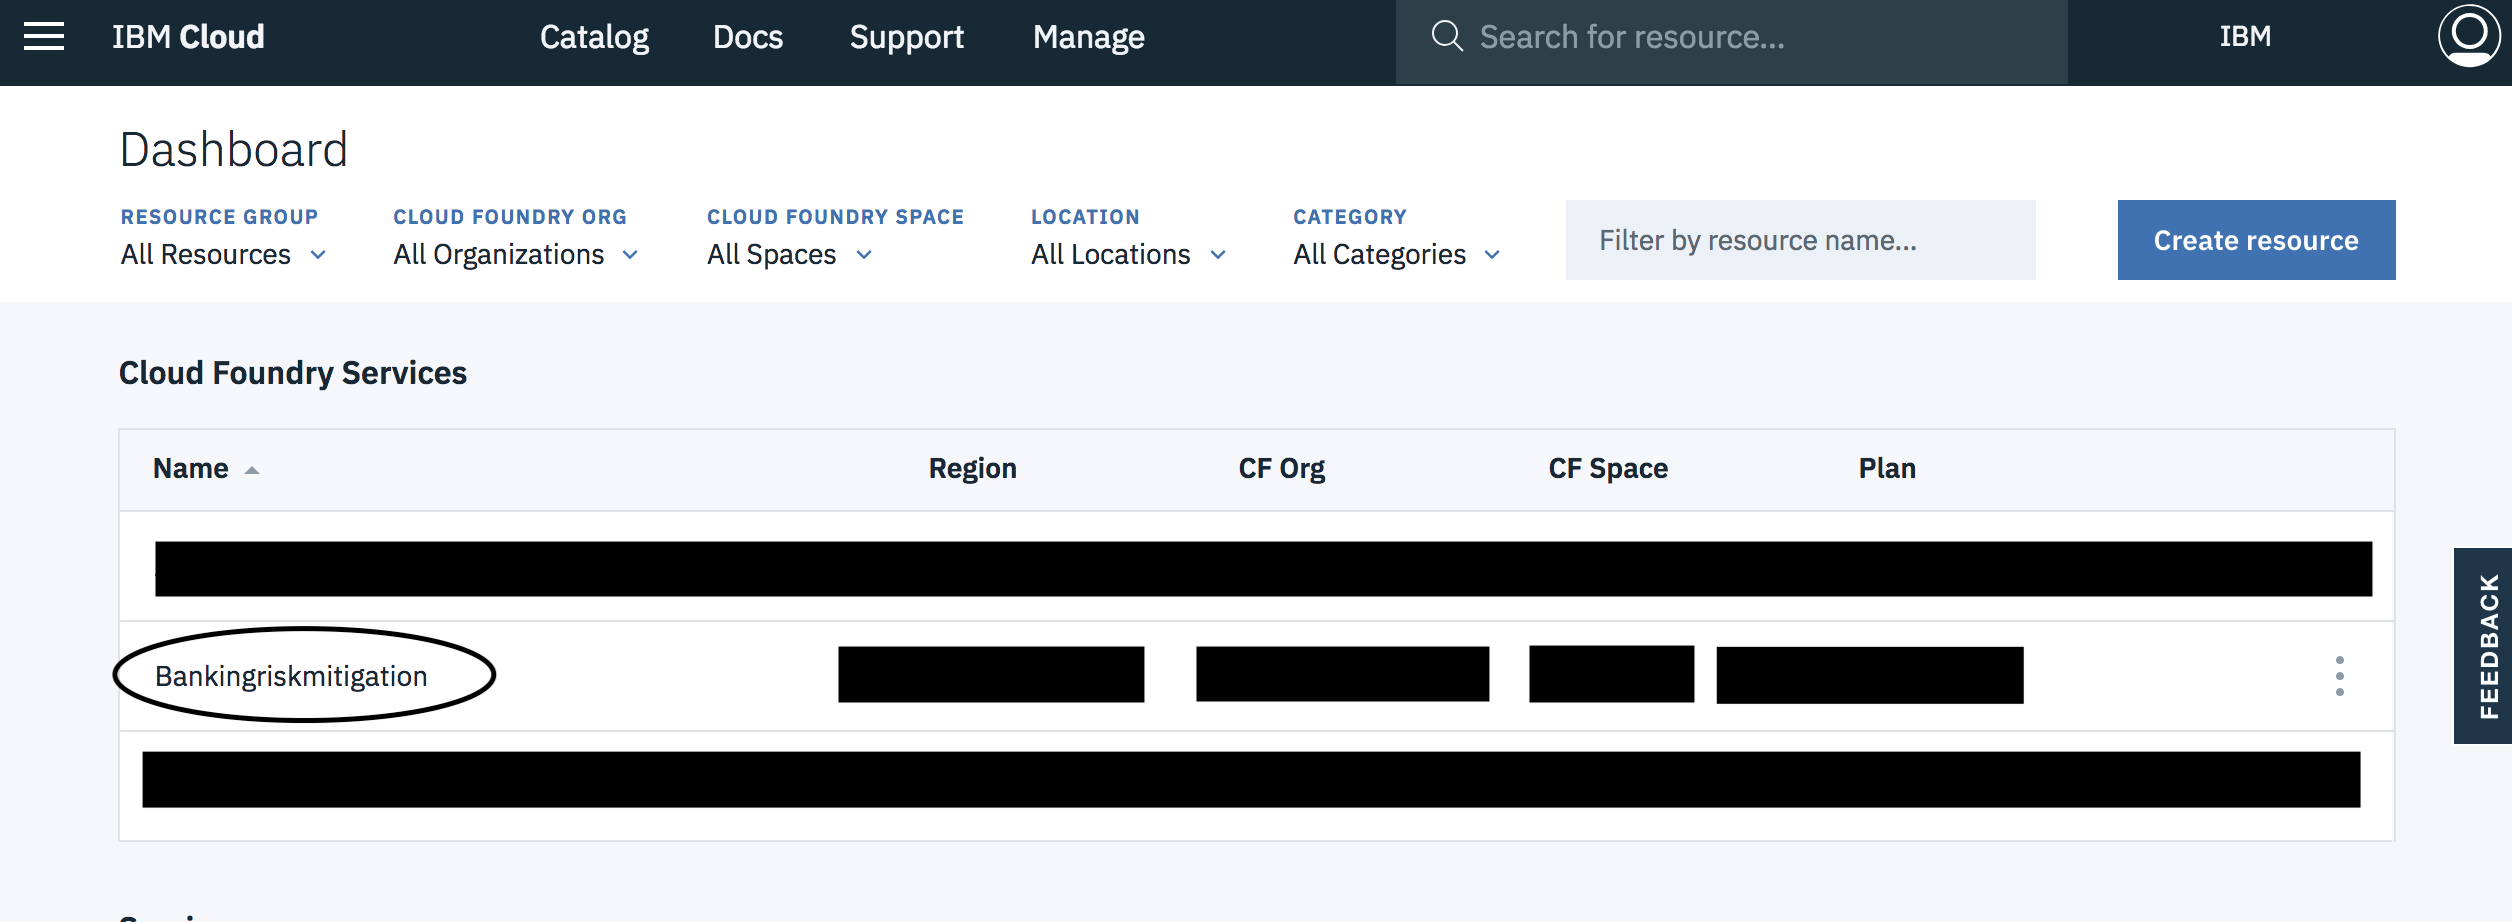Image resolution: width=2512 pixels, height=922 pixels.
Task: Click the Name column sort arrow
Action: pyautogui.click(x=252, y=470)
